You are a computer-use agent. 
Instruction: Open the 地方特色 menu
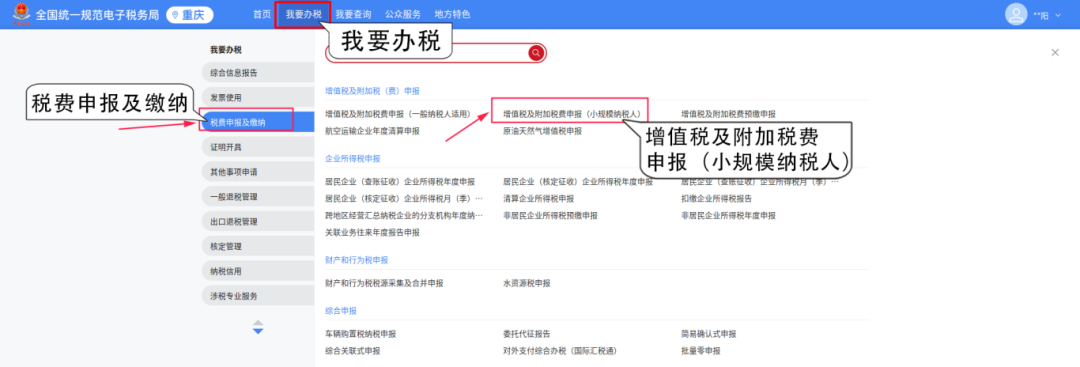453,14
